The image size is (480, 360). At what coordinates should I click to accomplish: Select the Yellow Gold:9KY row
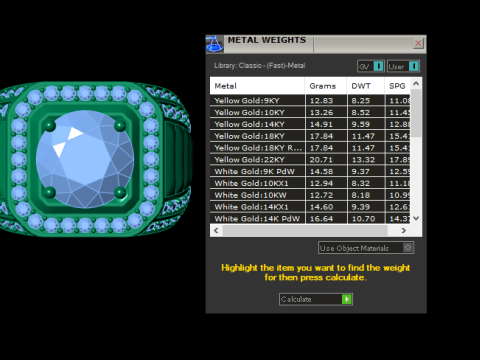[310, 101]
